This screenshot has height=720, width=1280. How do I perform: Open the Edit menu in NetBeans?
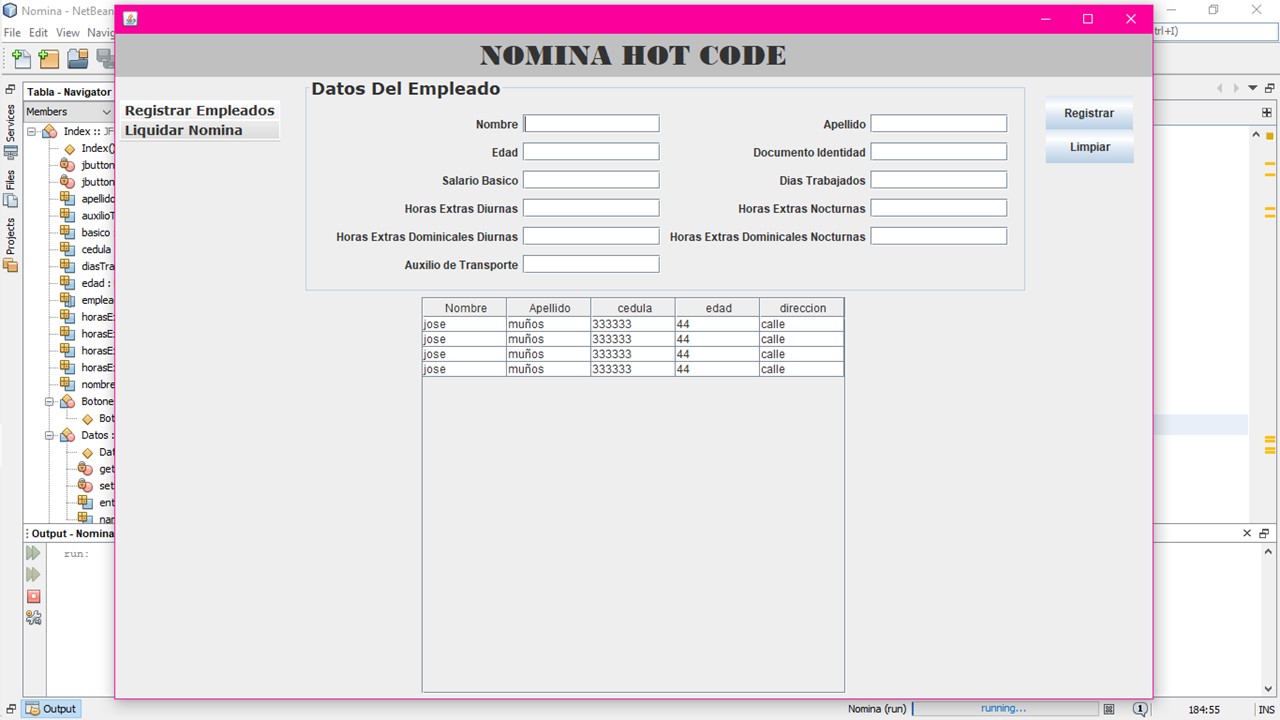38,32
